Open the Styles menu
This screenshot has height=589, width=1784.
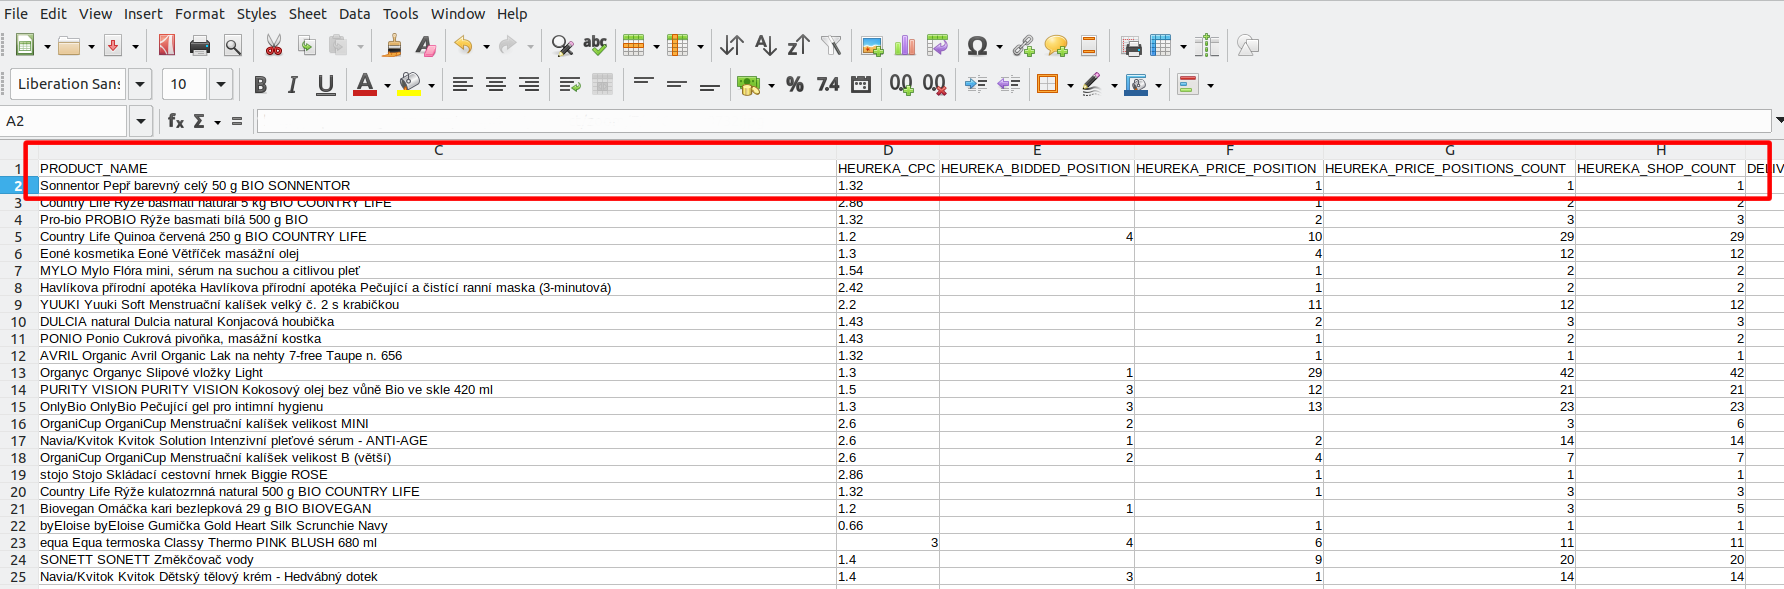coord(256,14)
